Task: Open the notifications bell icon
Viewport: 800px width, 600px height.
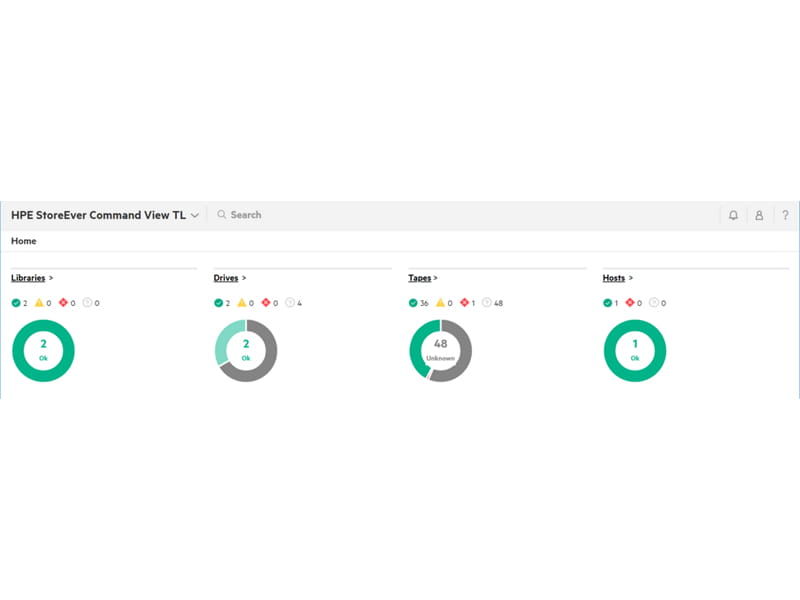Action: point(735,215)
